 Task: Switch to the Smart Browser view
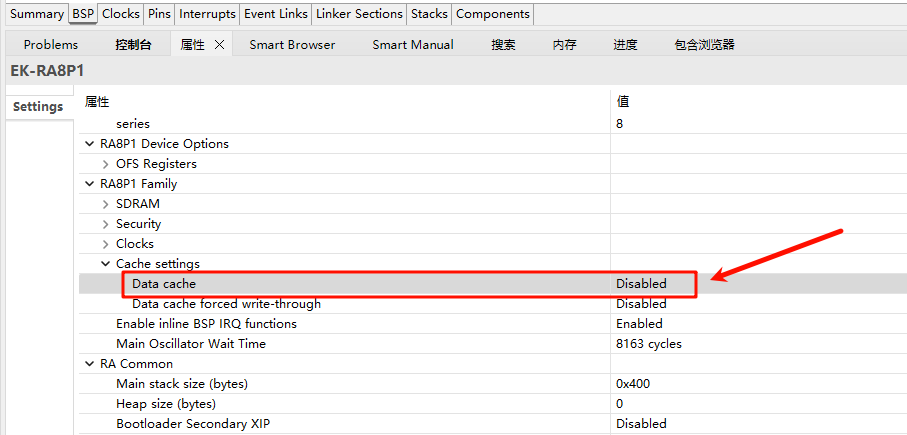292,44
